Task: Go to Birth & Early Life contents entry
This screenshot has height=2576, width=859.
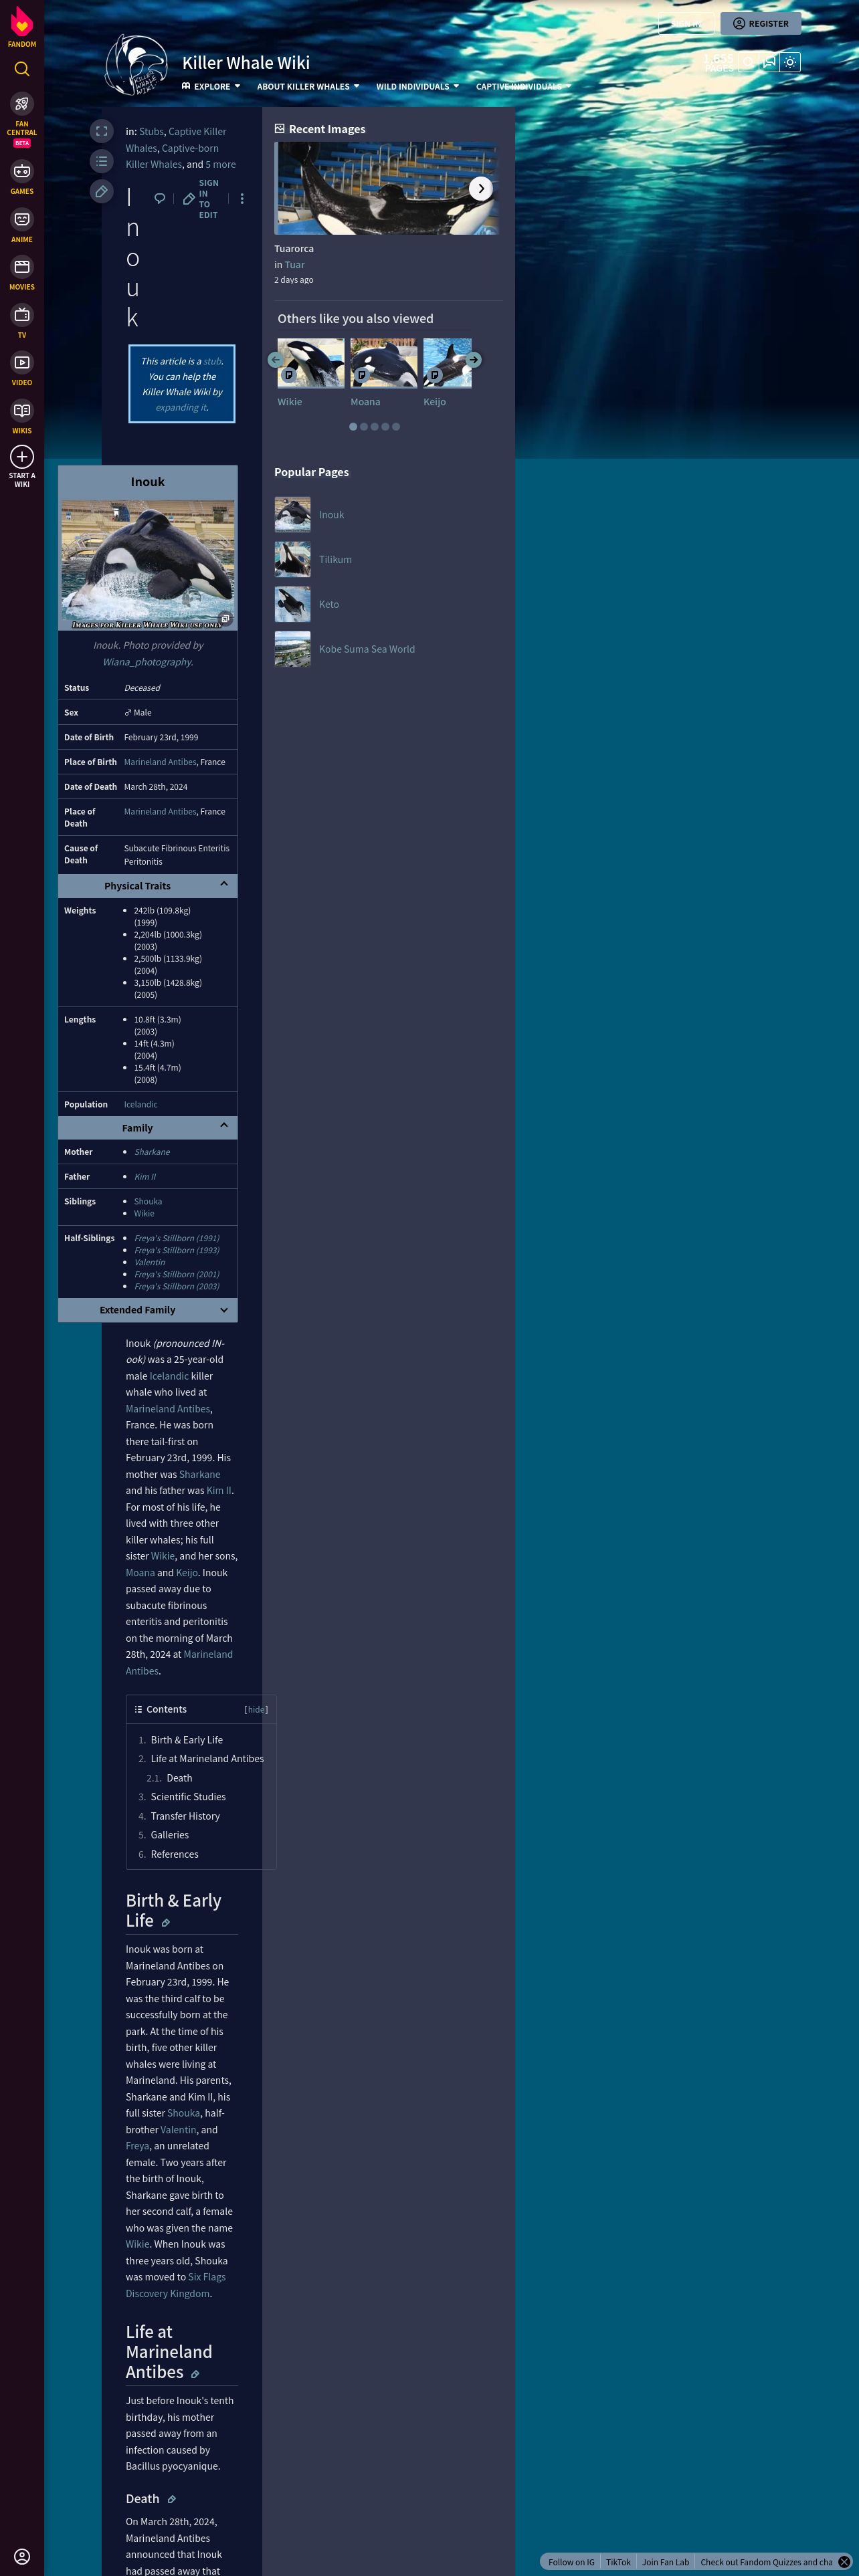Action: tap(186, 1740)
